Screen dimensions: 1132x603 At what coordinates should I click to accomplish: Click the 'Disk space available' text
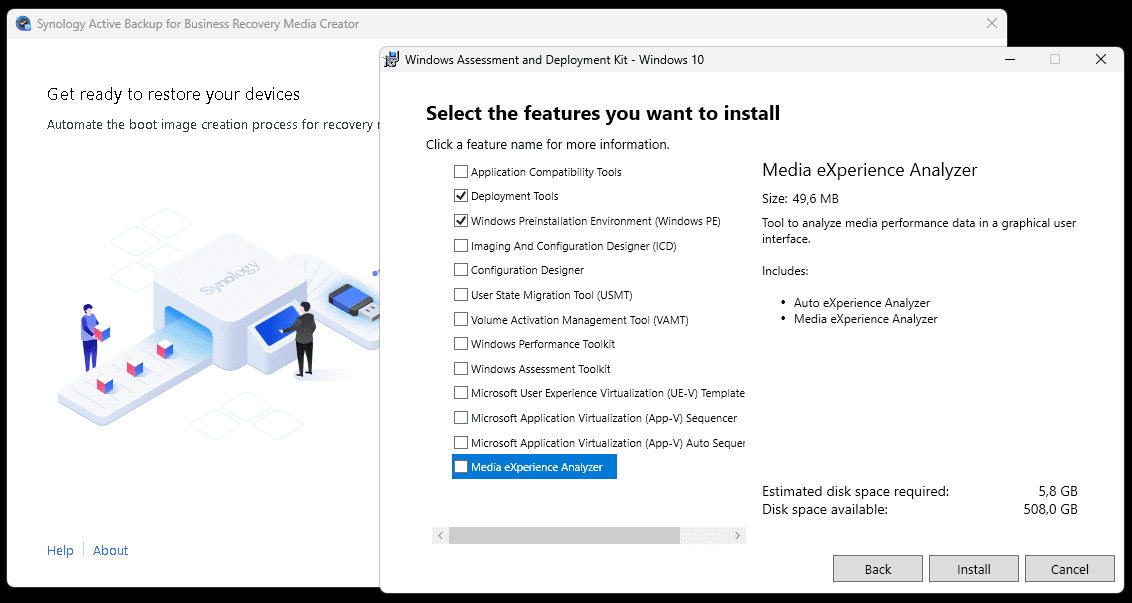825,509
